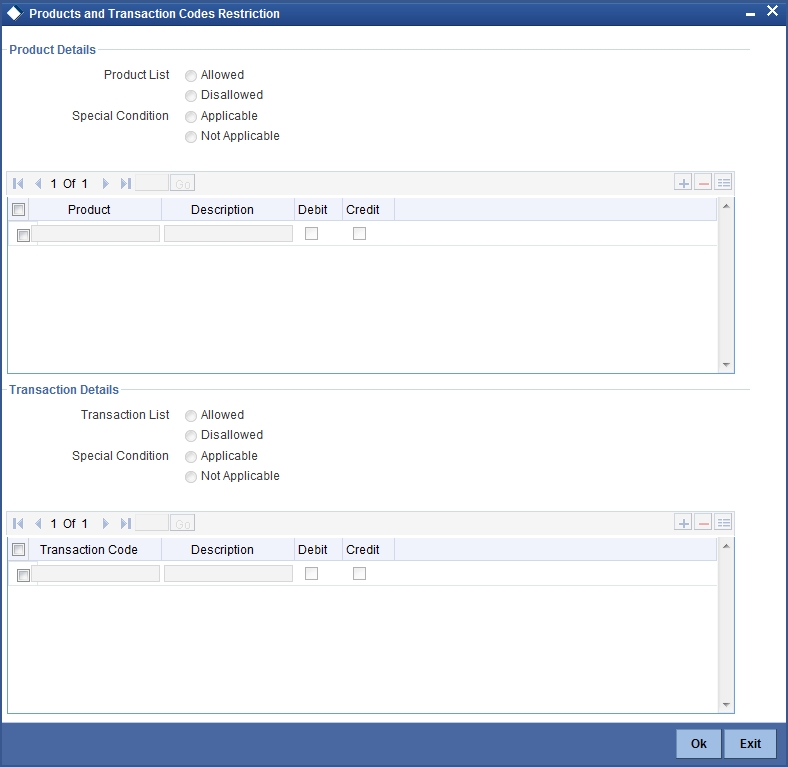The height and width of the screenshot is (767, 788).
Task: Select Disallowed for Transaction List
Action: point(190,436)
